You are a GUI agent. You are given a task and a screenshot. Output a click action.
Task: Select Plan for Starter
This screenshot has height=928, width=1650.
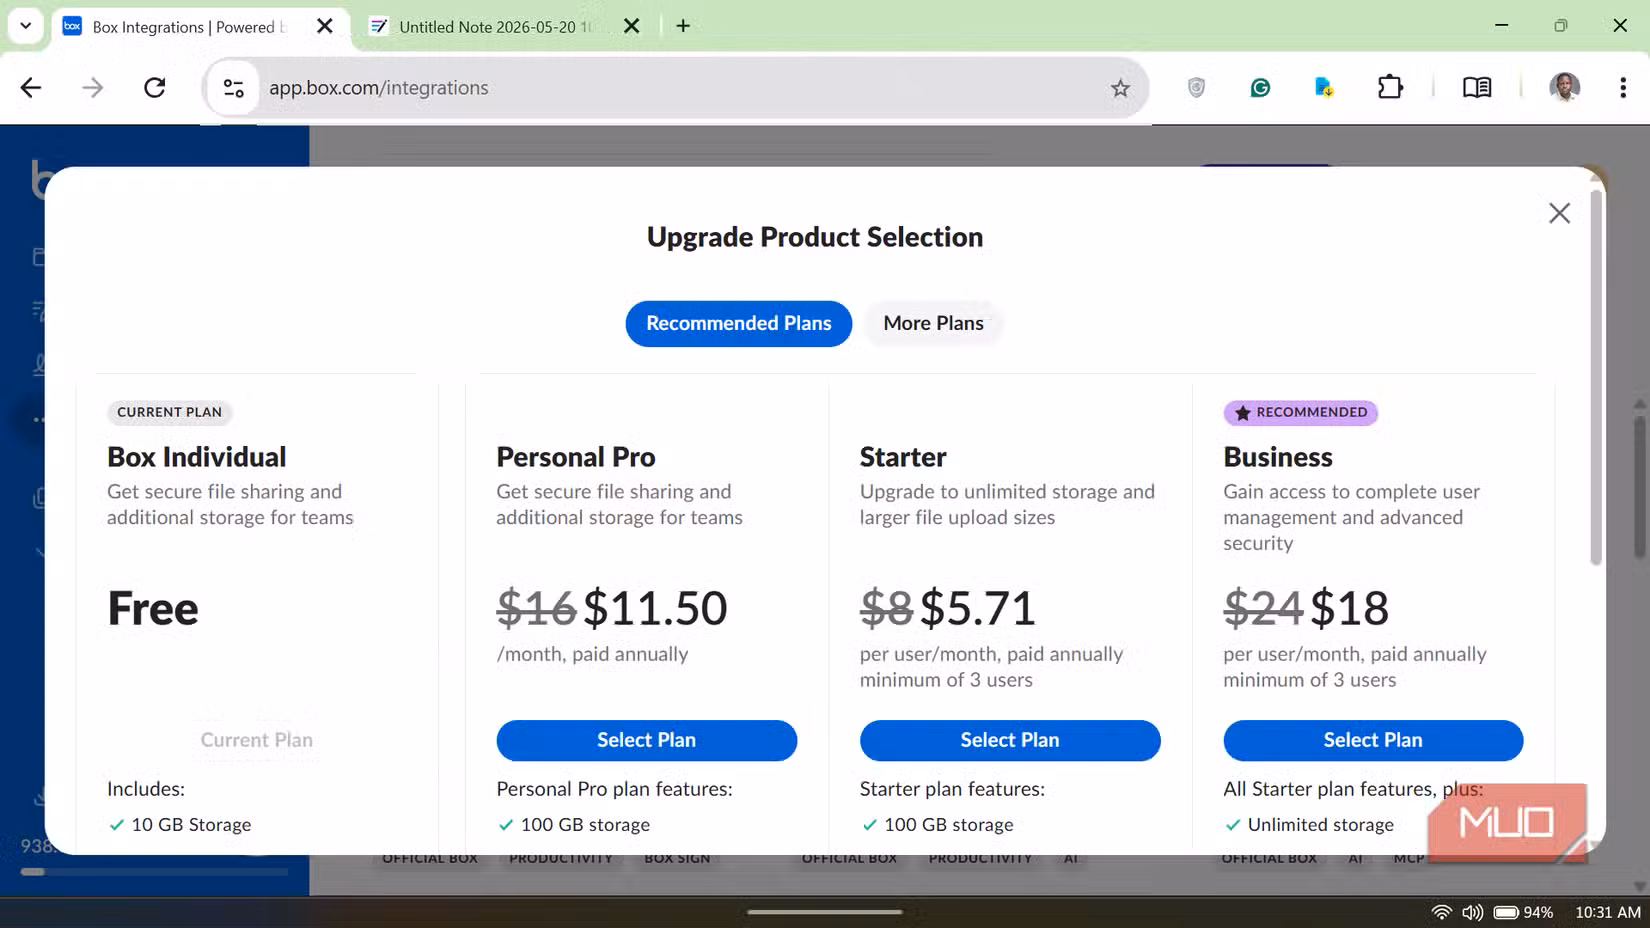coord(1010,740)
